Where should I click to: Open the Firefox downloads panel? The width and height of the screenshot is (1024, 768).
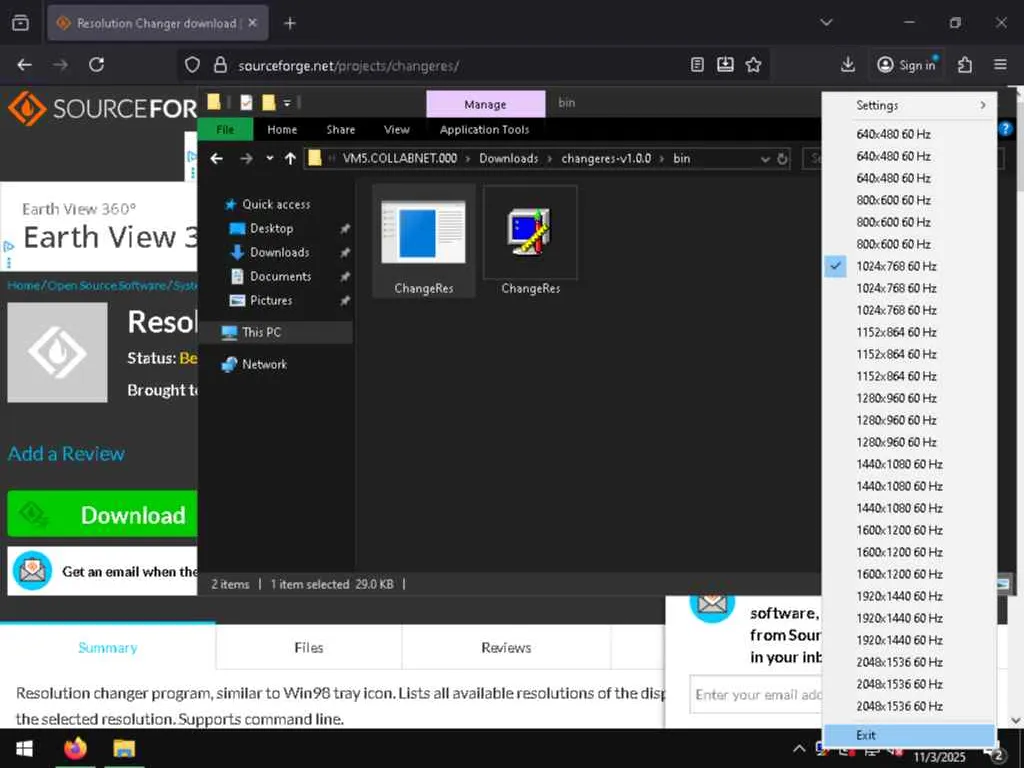pyautogui.click(x=848, y=65)
